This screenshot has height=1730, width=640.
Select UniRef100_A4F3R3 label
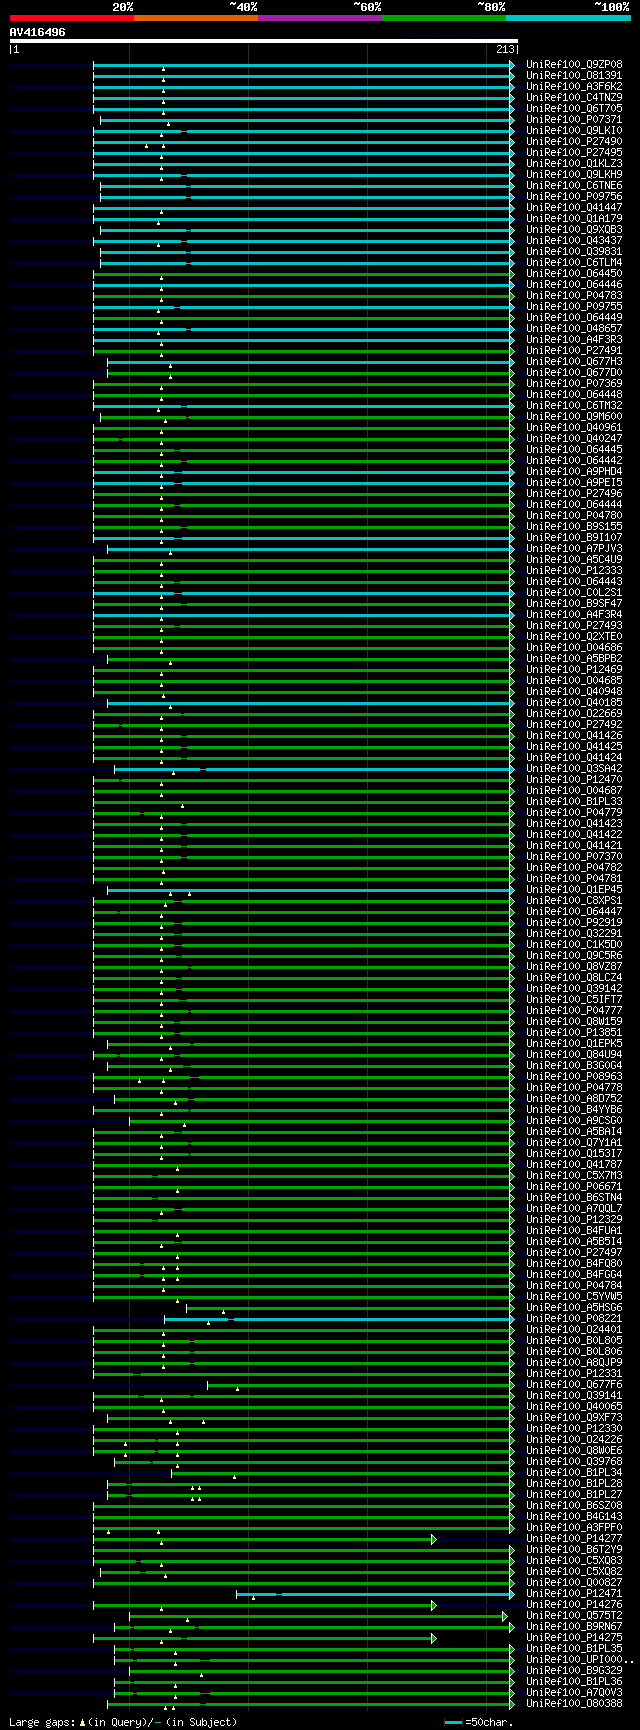point(574,340)
